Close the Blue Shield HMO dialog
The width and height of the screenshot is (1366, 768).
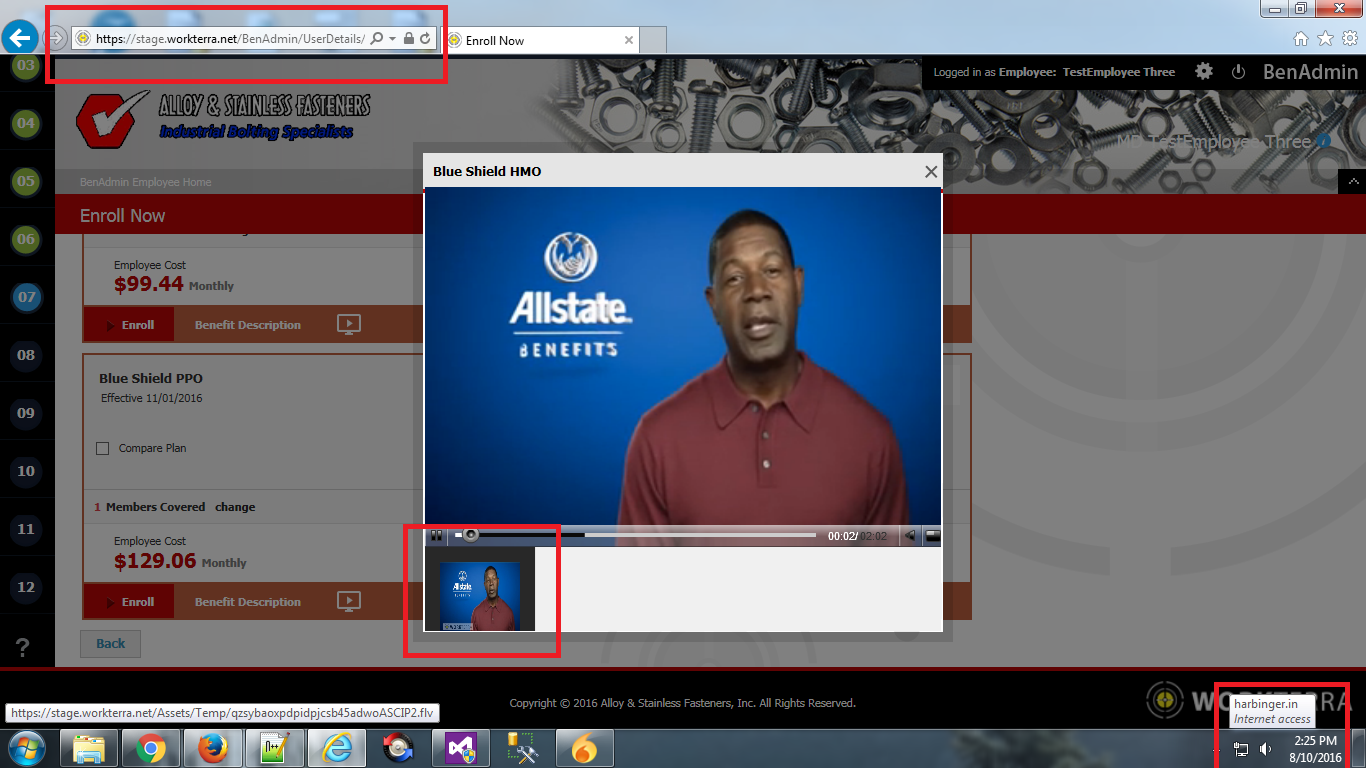point(931,172)
